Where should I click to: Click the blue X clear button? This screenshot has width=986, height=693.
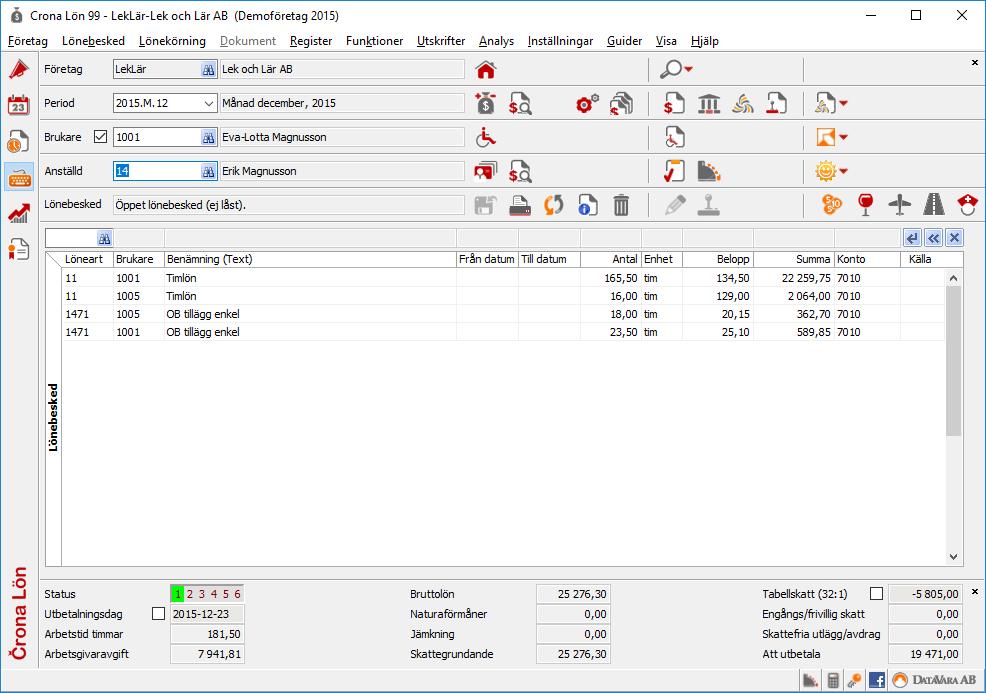click(955, 238)
